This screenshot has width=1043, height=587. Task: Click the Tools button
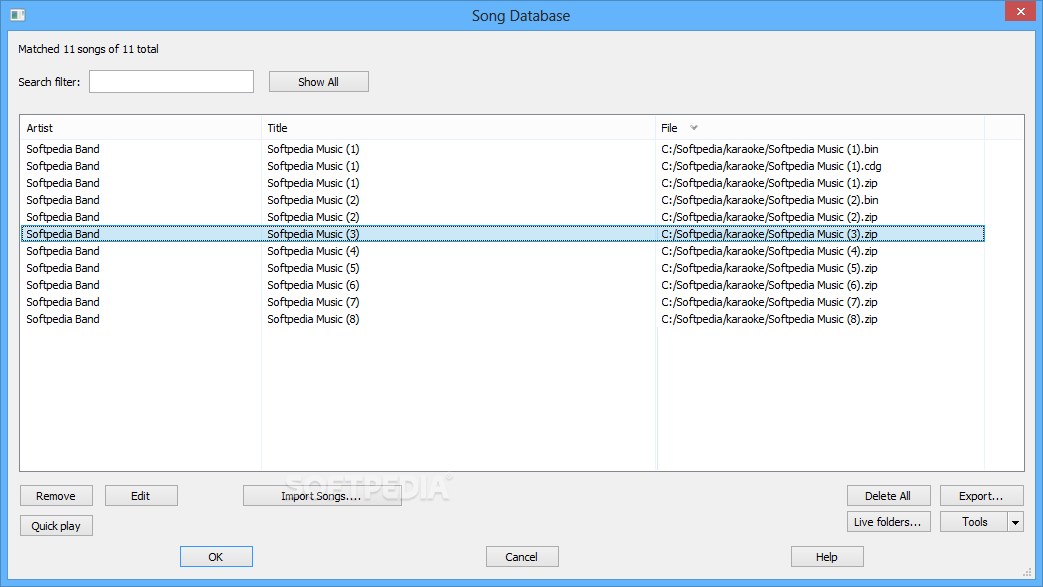(x=974, y=522)
